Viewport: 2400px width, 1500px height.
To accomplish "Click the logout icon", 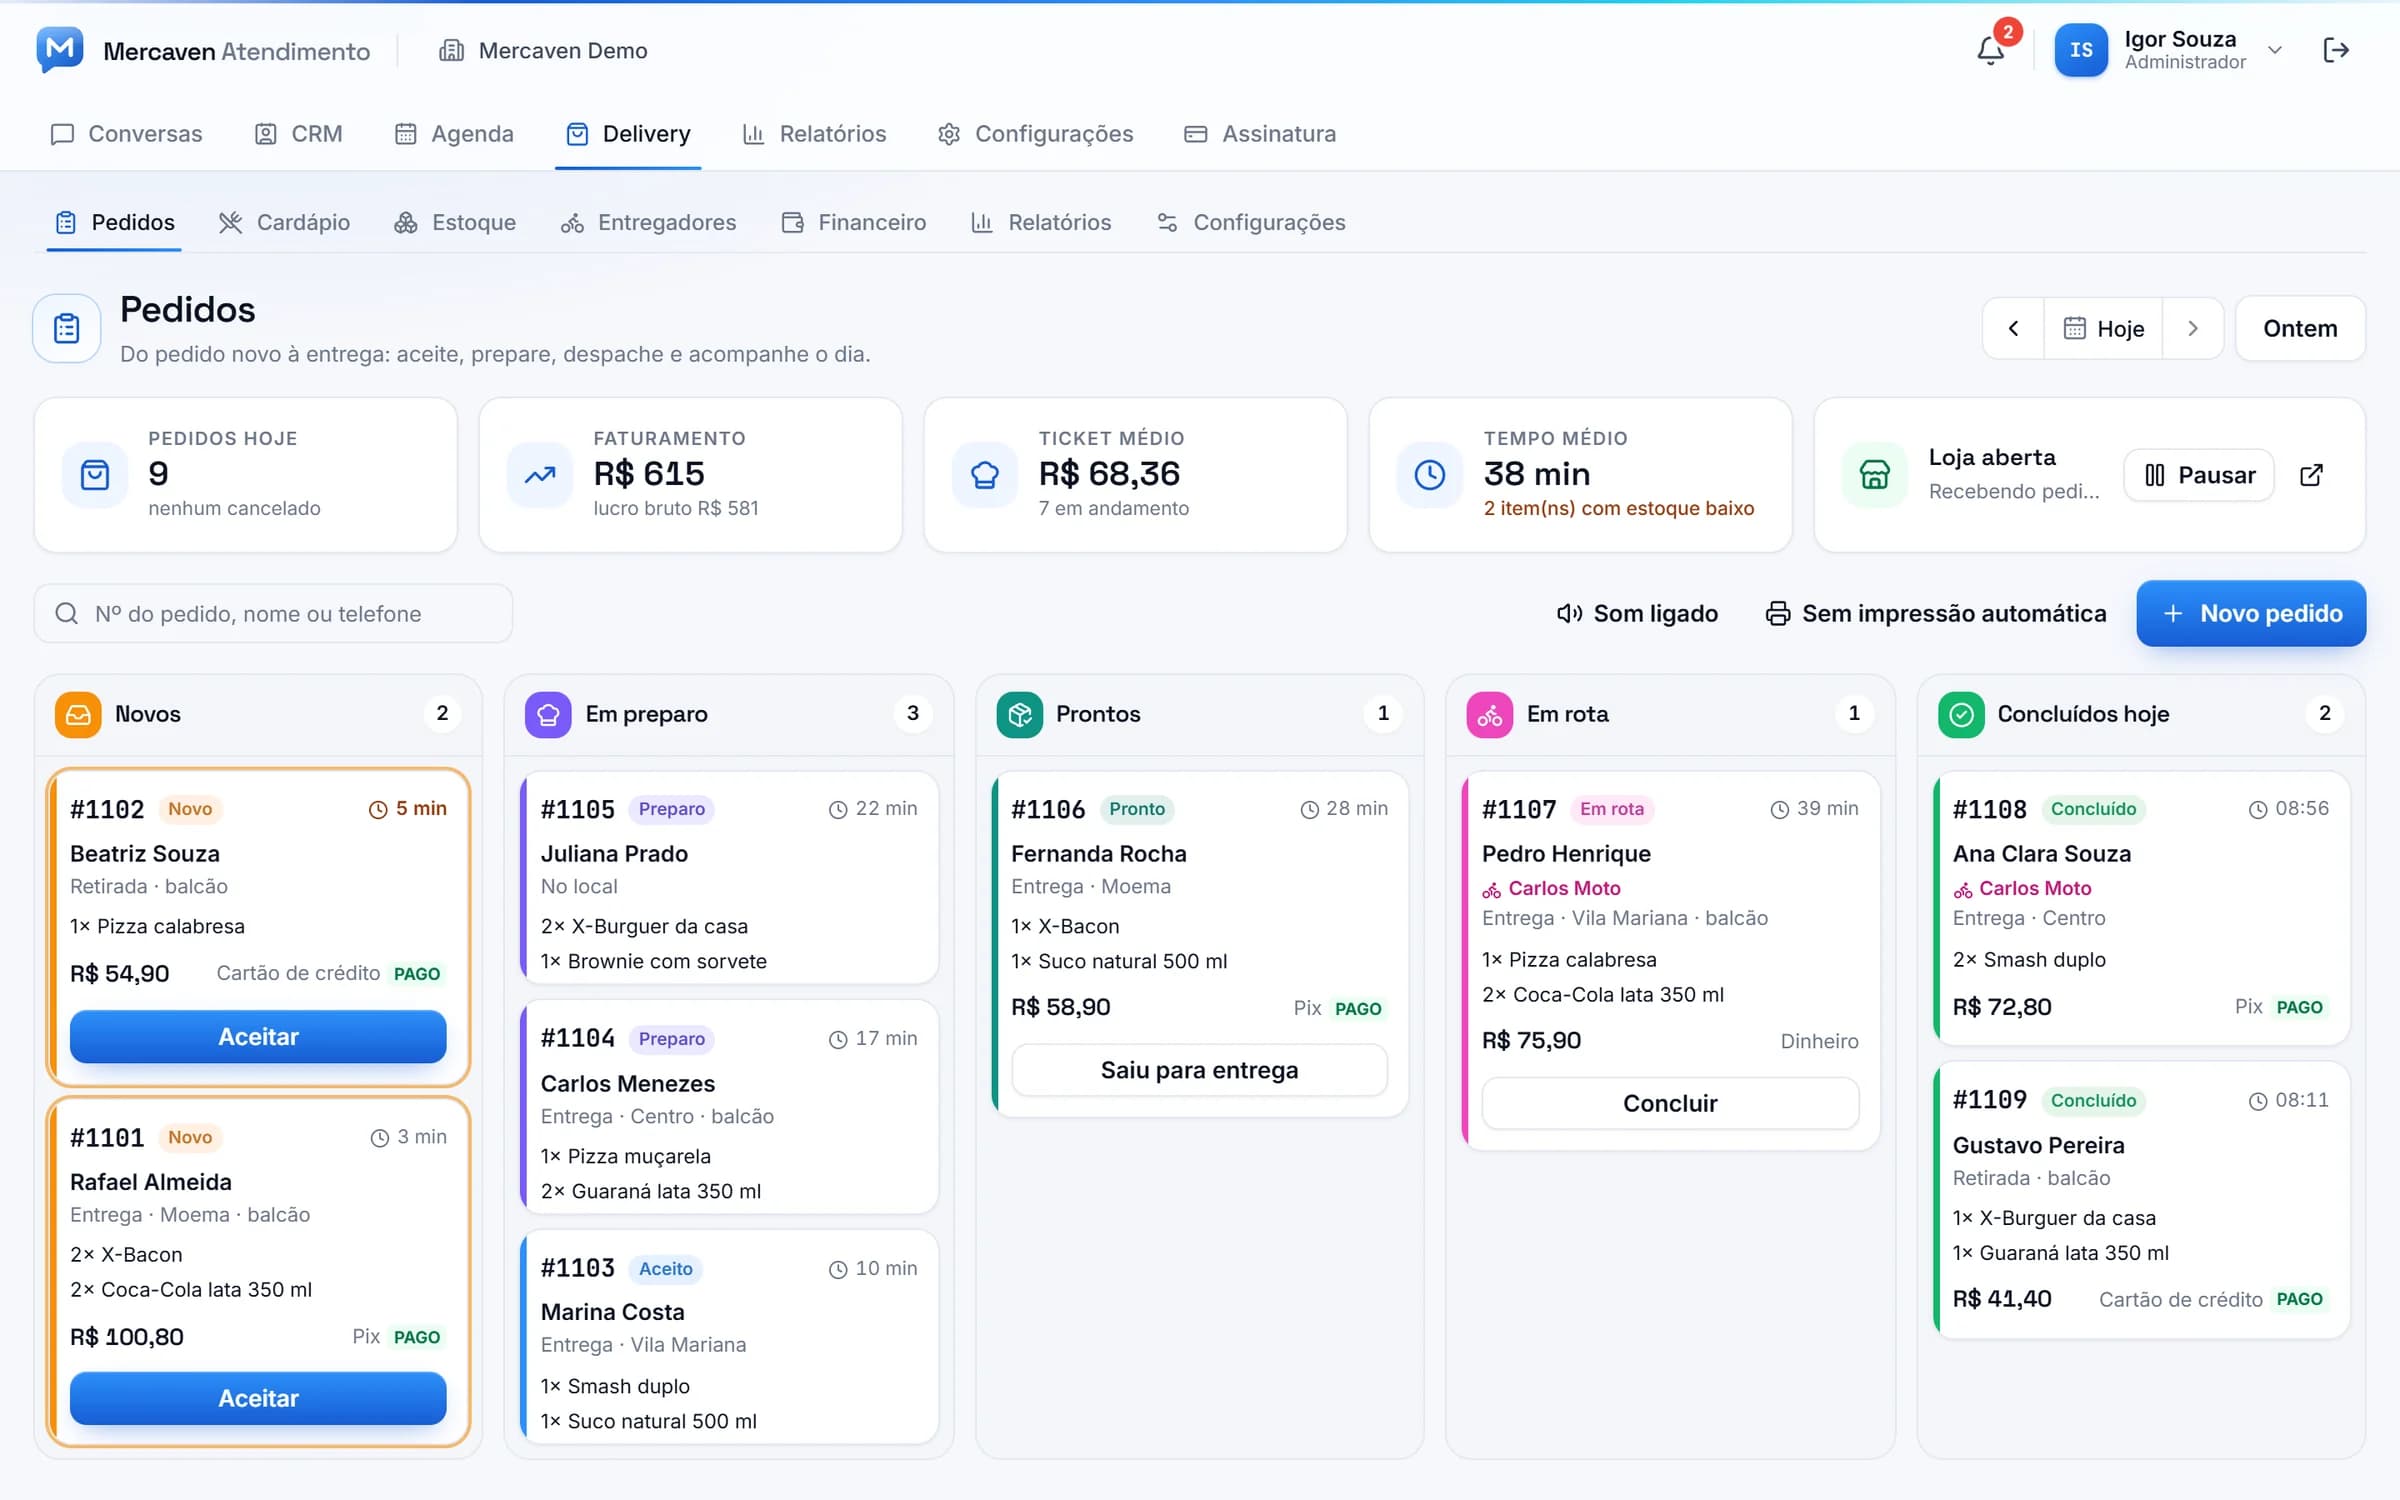I will coord(2336,50).
